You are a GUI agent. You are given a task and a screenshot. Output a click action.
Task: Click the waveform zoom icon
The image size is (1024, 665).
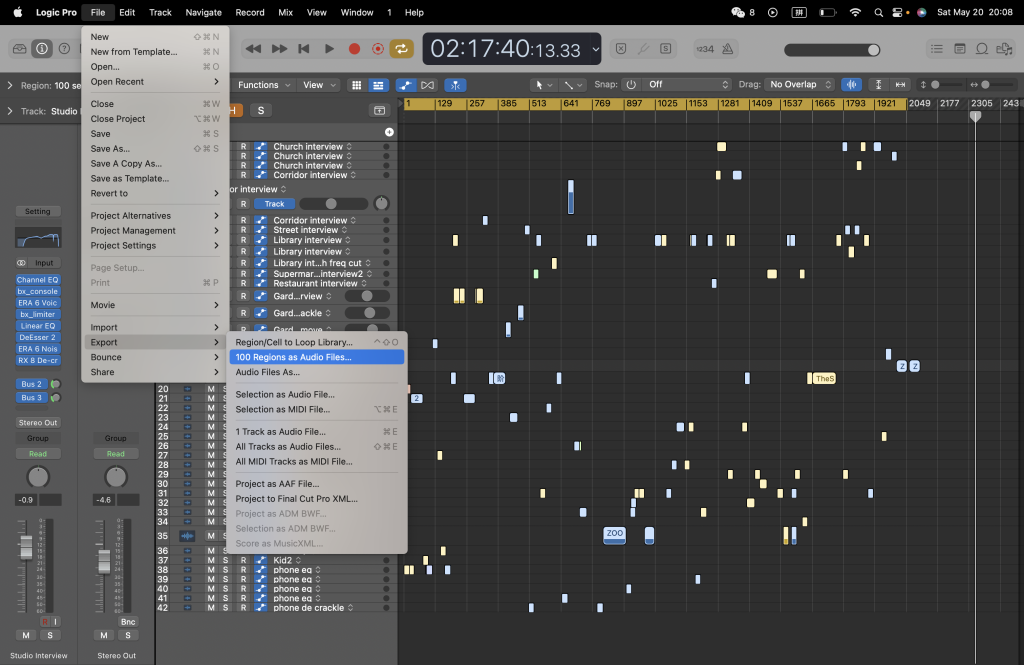coord(852,84)
